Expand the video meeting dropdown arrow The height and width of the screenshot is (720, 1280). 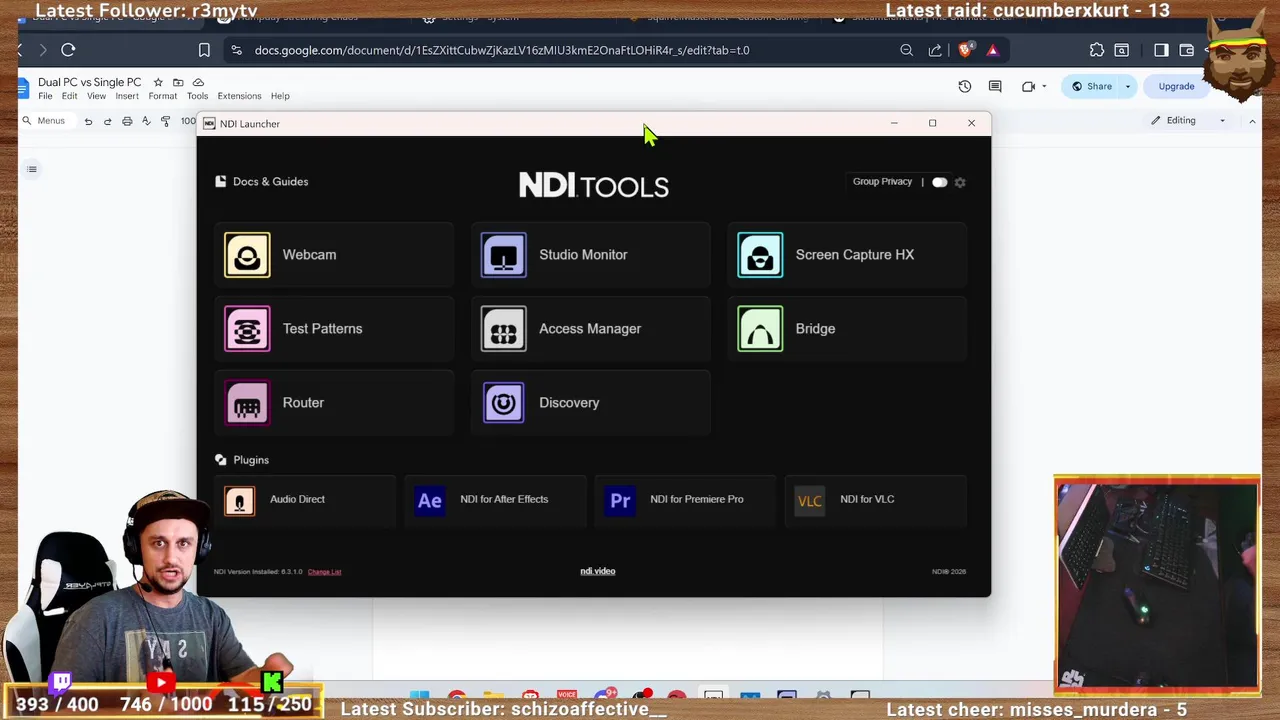[x=1044, y=87]
